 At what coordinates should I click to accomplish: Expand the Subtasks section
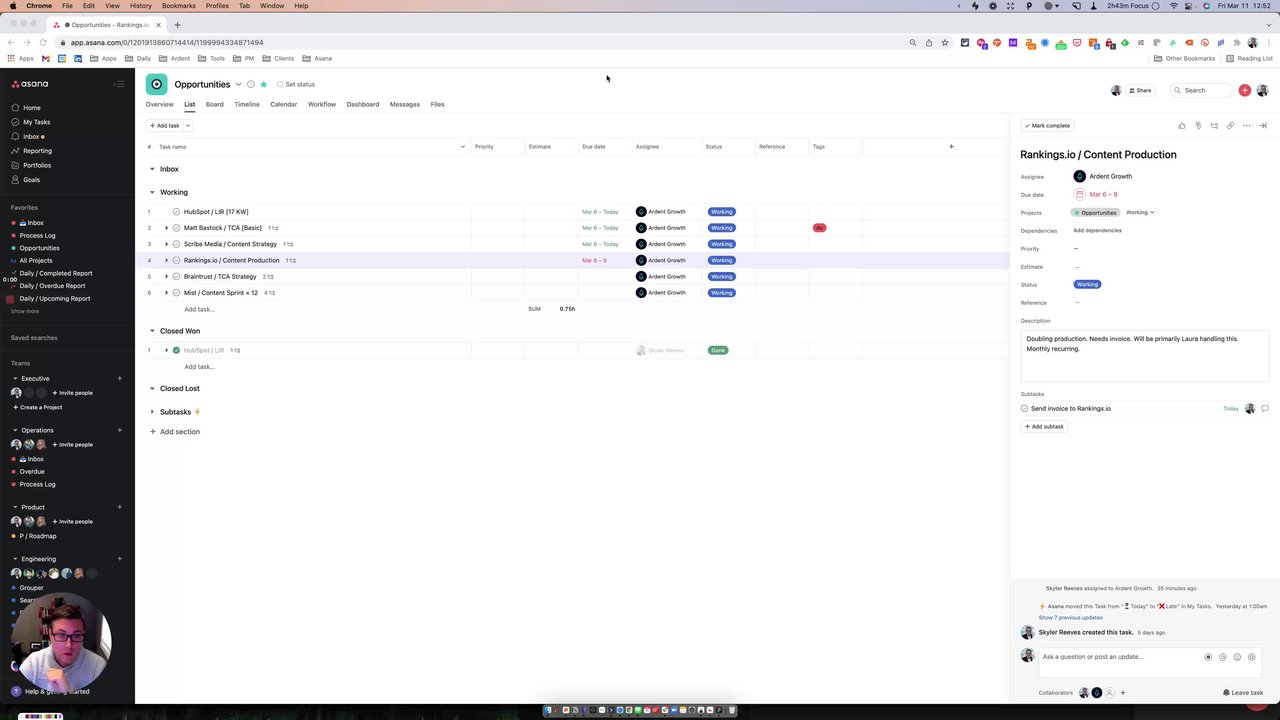point(152,412)
